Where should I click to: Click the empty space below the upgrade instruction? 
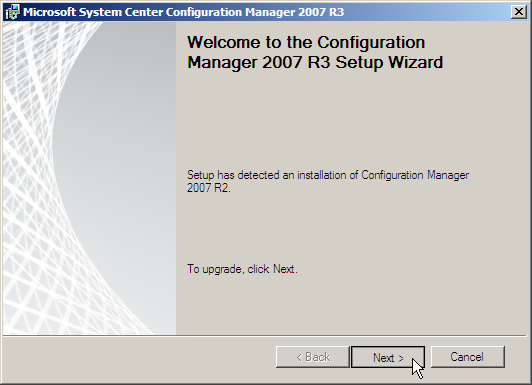pos(349,305)
